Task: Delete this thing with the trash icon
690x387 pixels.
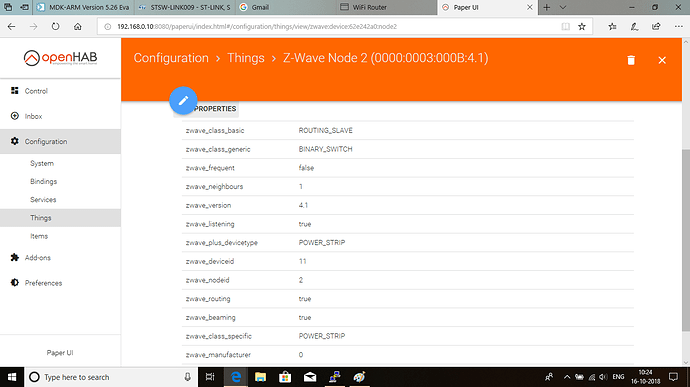Action: (x=631, y=60)
